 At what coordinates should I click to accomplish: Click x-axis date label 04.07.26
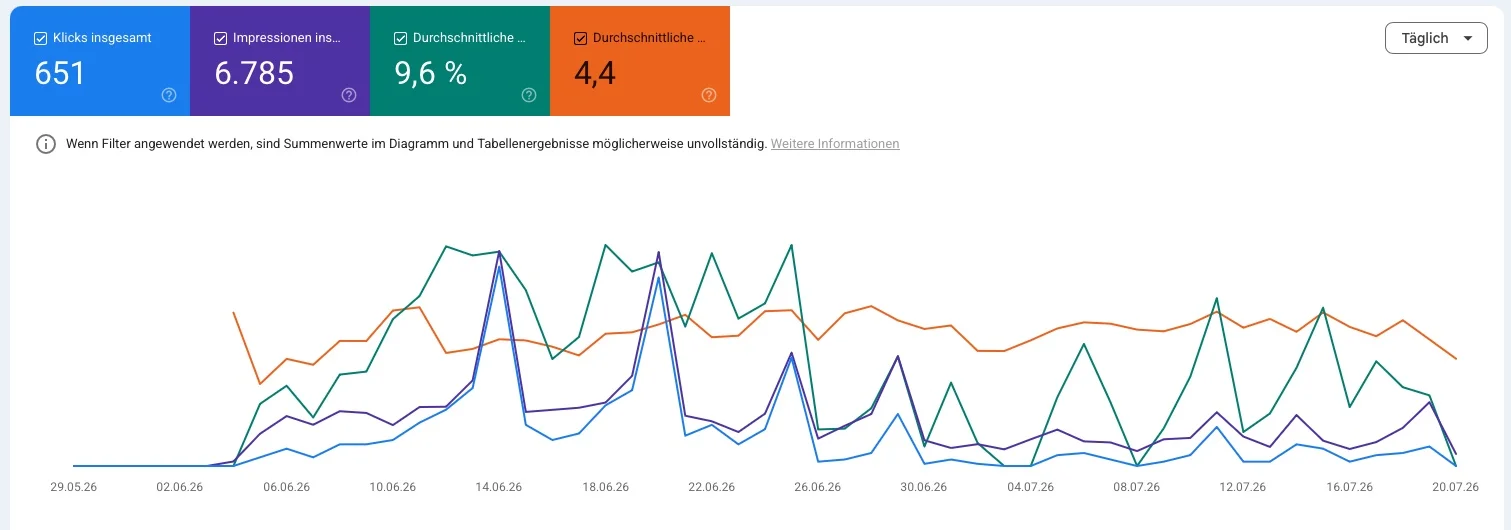(1031, 487)
